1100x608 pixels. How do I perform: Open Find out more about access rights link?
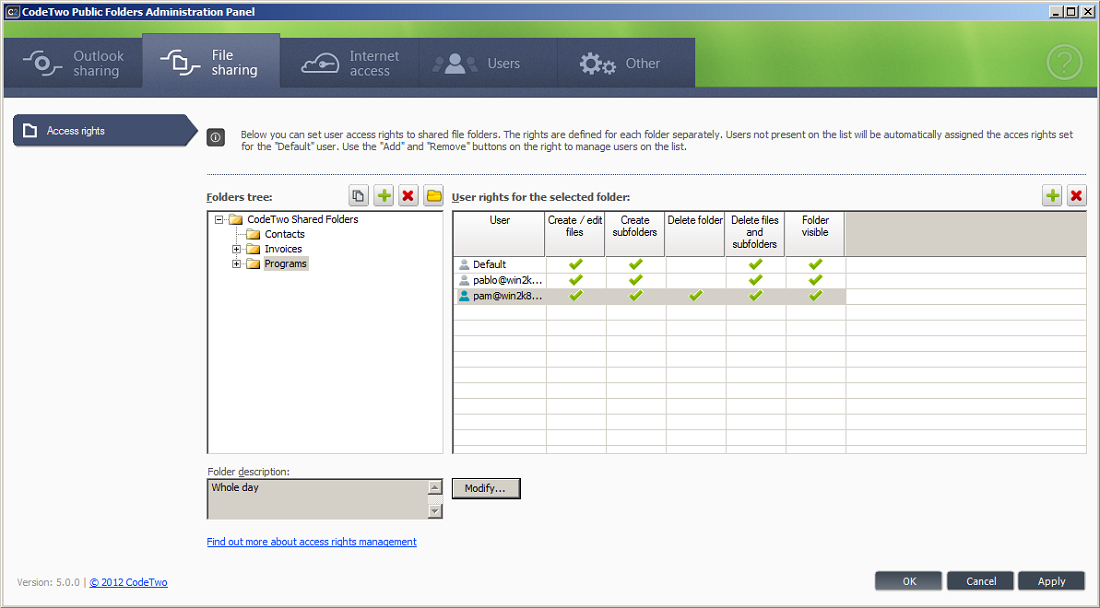[x=311, y=541]
